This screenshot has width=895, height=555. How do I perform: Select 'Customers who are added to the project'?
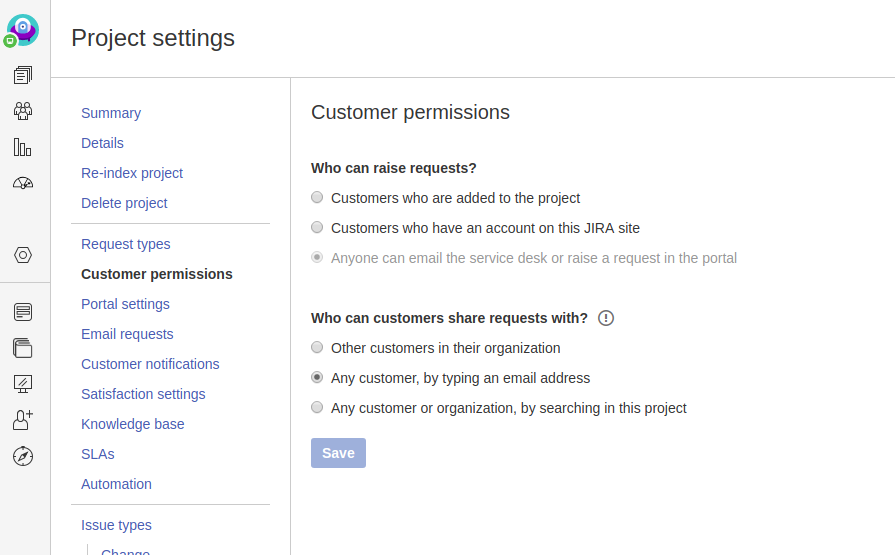(317, 198)
